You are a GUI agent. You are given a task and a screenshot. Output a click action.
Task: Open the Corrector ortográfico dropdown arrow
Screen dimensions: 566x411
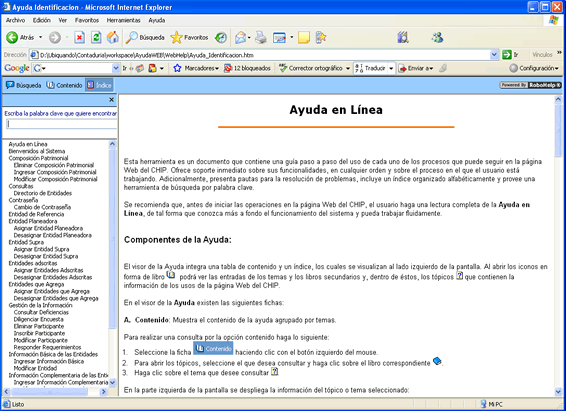pyautogui.click(x=348, y=68)
